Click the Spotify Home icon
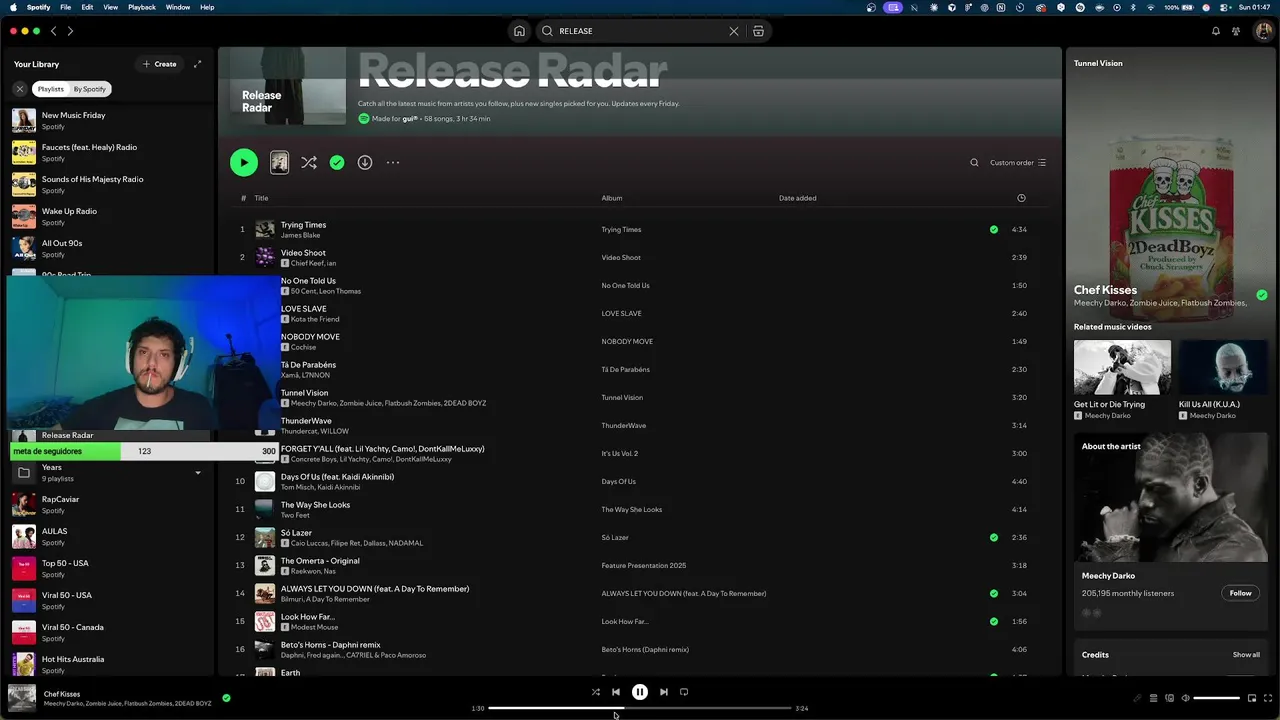This screenshot has height=720, width=1280. tap(519, 31)
